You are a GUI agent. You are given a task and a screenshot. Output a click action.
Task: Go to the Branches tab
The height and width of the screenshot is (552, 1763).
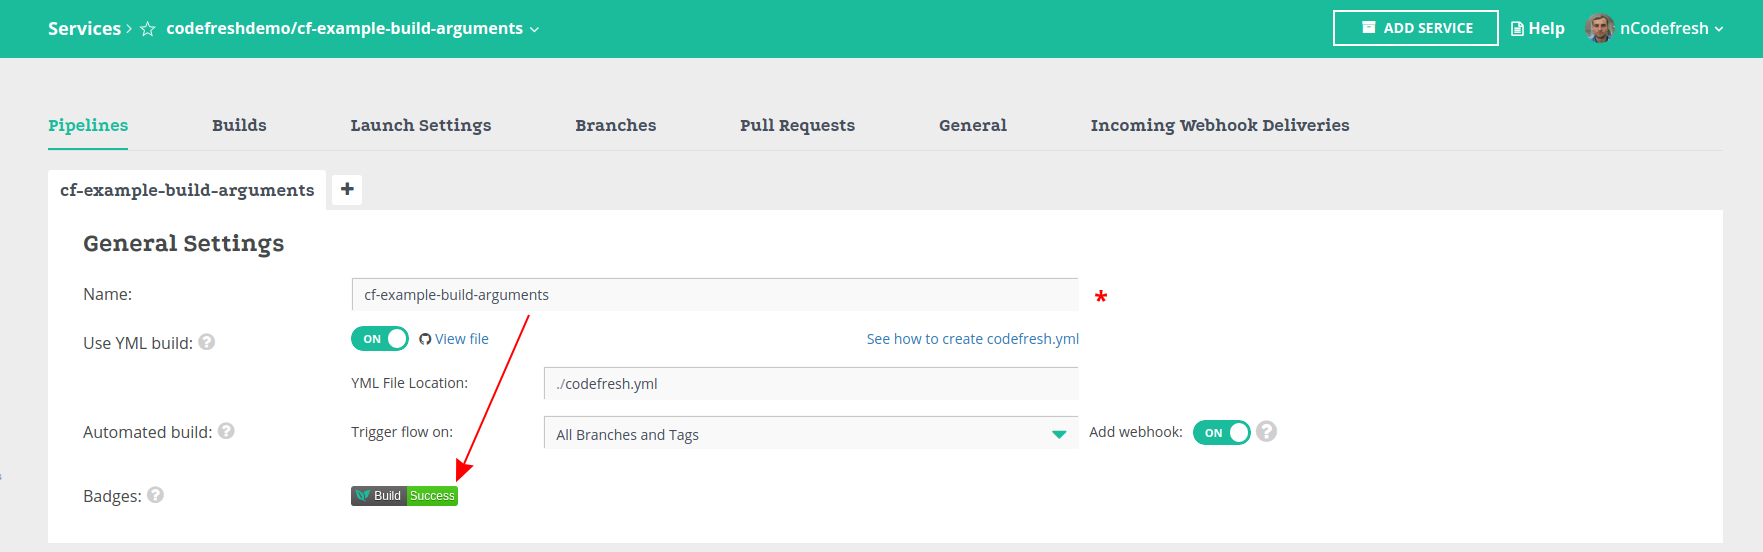pos(616,125)
